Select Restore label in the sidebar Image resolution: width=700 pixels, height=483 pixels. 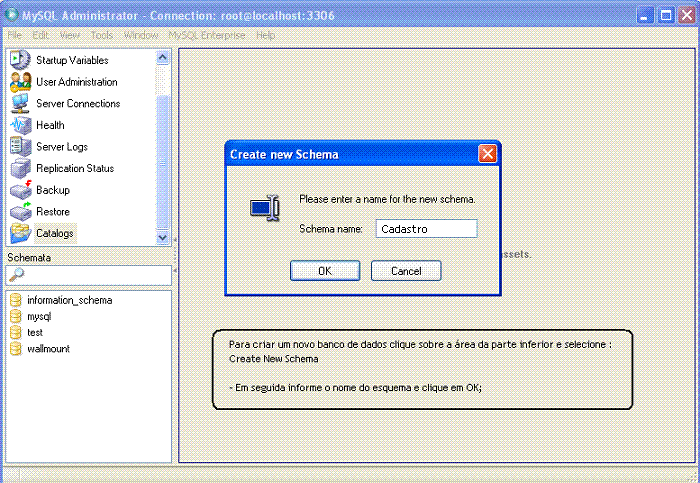click(53, 212)
